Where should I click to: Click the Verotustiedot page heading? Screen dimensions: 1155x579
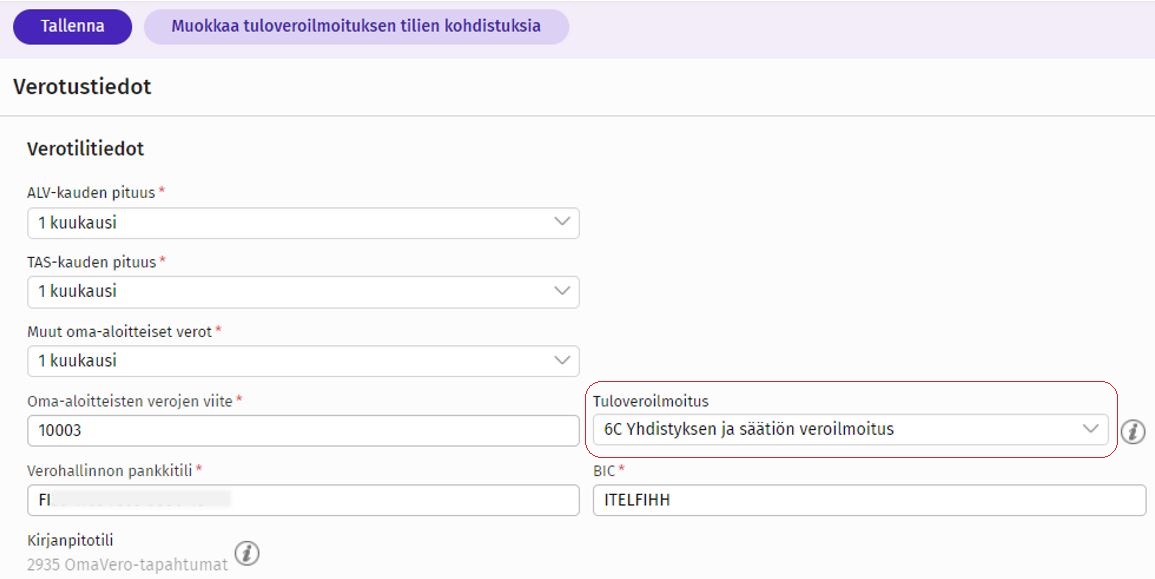(82, 87)
